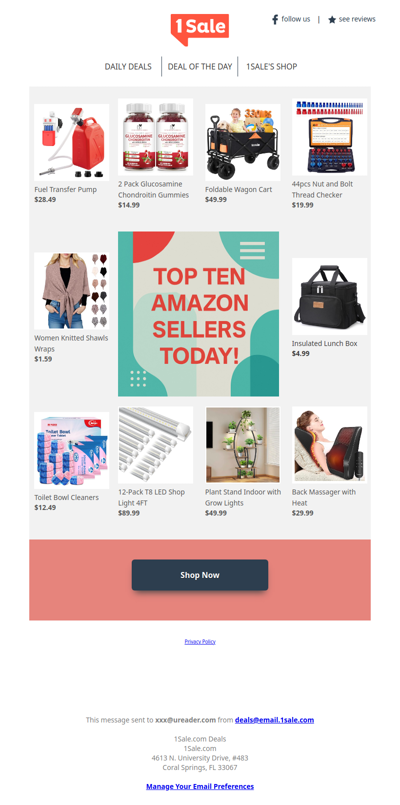The width and height of the screenshot is (400, 805).
Task: Click the Facebook follow us icon
Action: [x=275, y=20]
